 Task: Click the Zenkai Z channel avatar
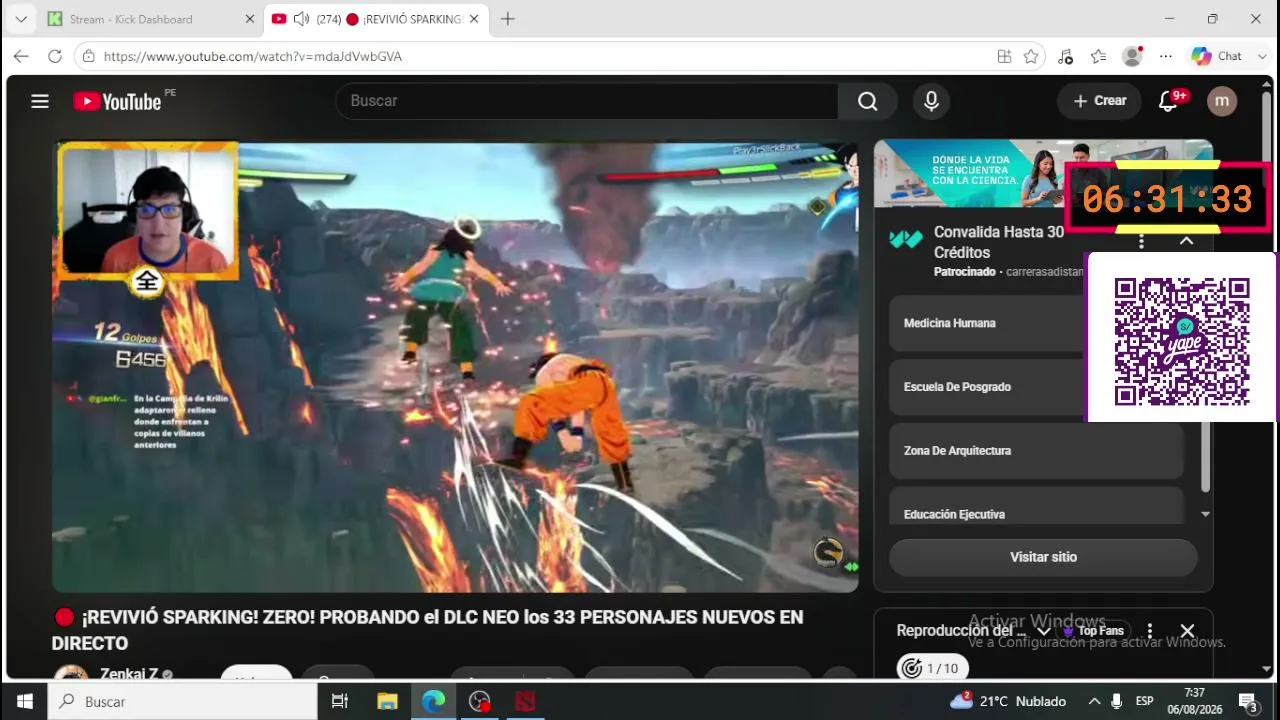tap(70, 674)
